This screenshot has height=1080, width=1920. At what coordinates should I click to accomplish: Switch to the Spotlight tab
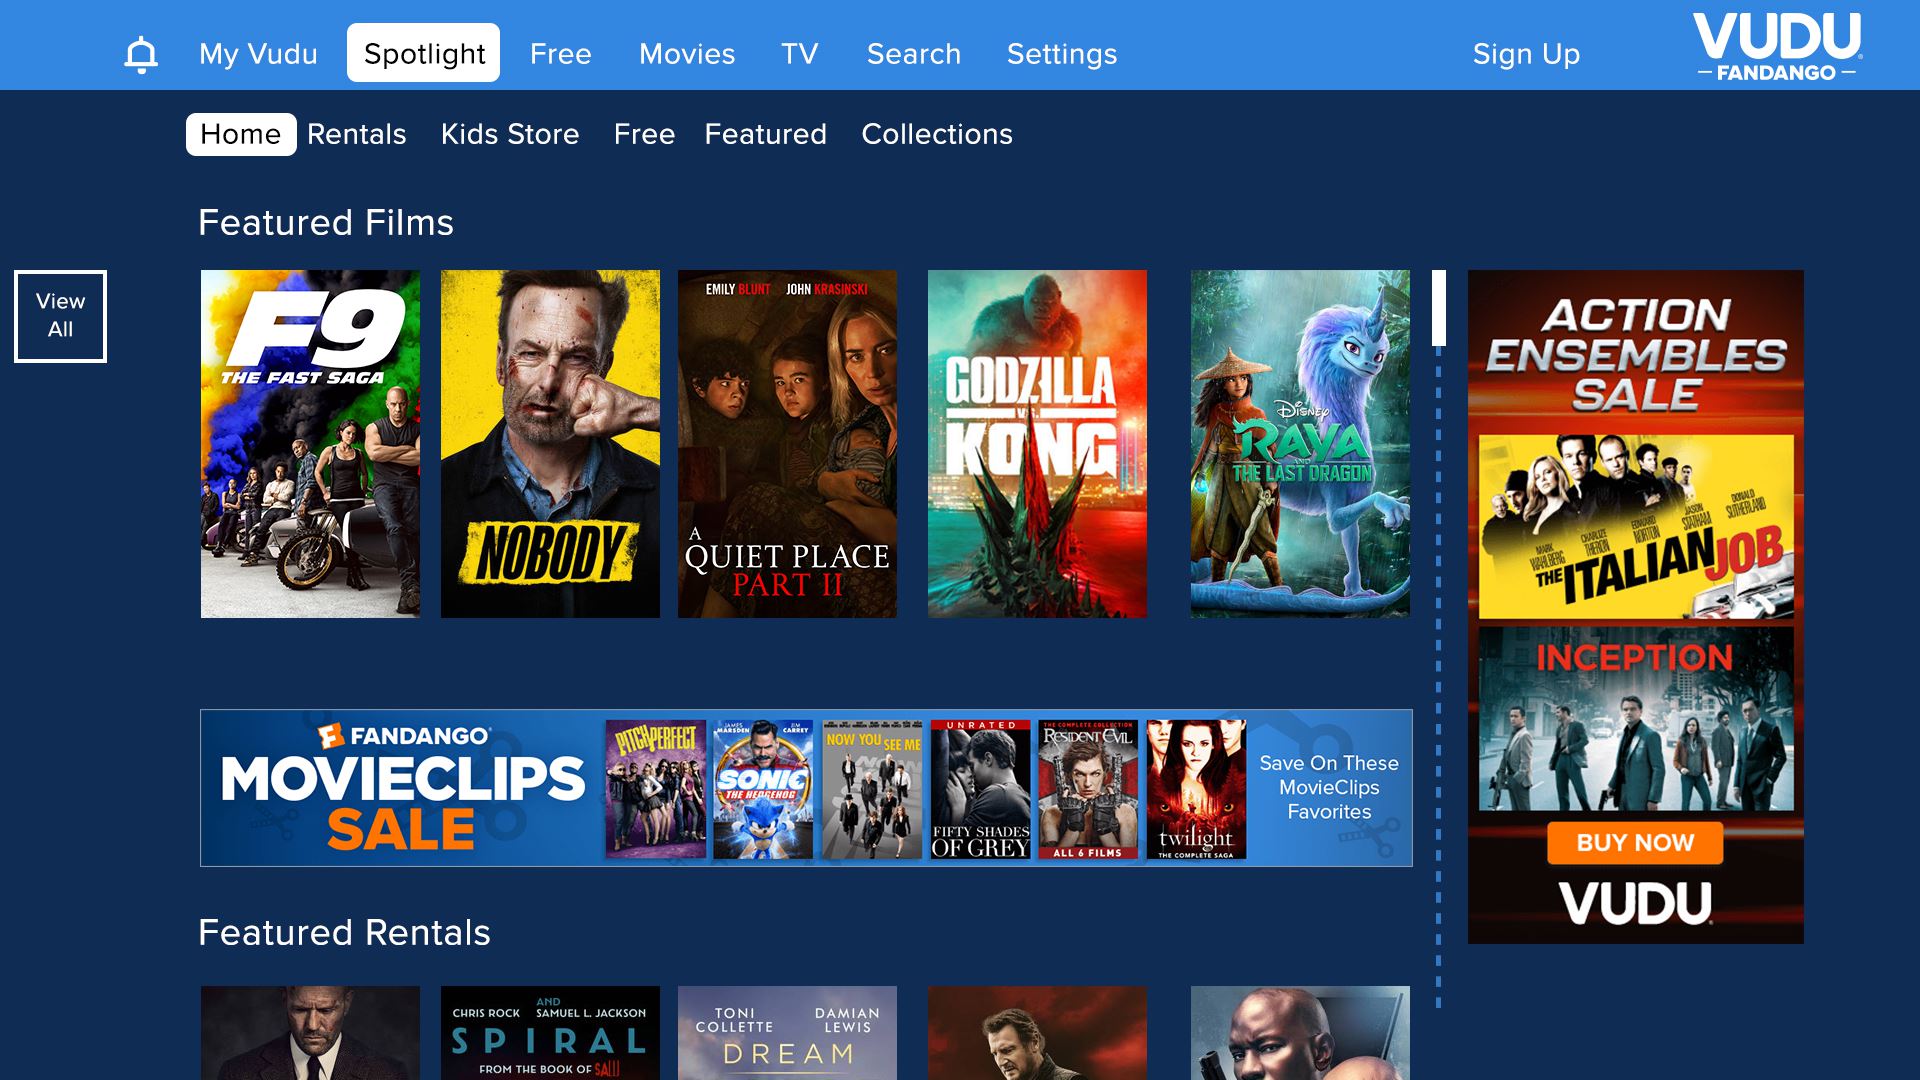[422, 53]
